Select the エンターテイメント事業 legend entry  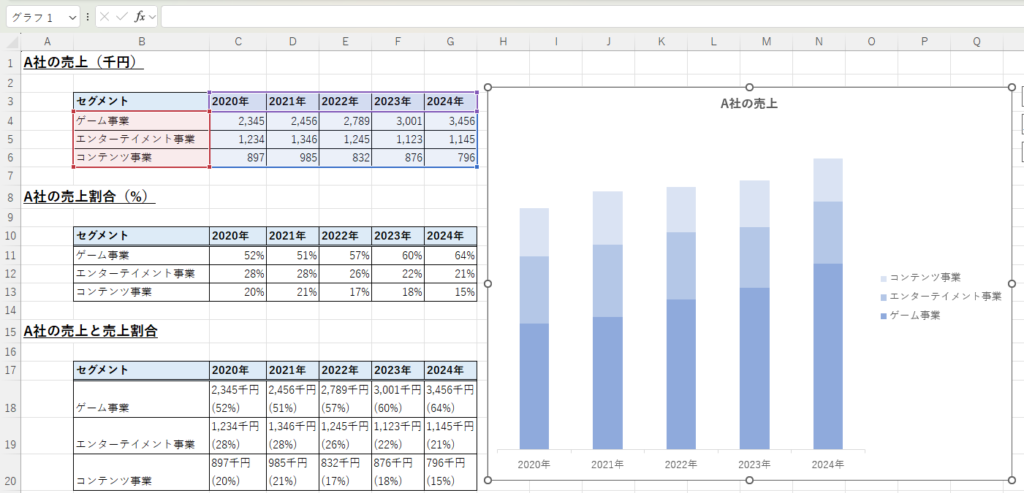click(x=944, y=297)
